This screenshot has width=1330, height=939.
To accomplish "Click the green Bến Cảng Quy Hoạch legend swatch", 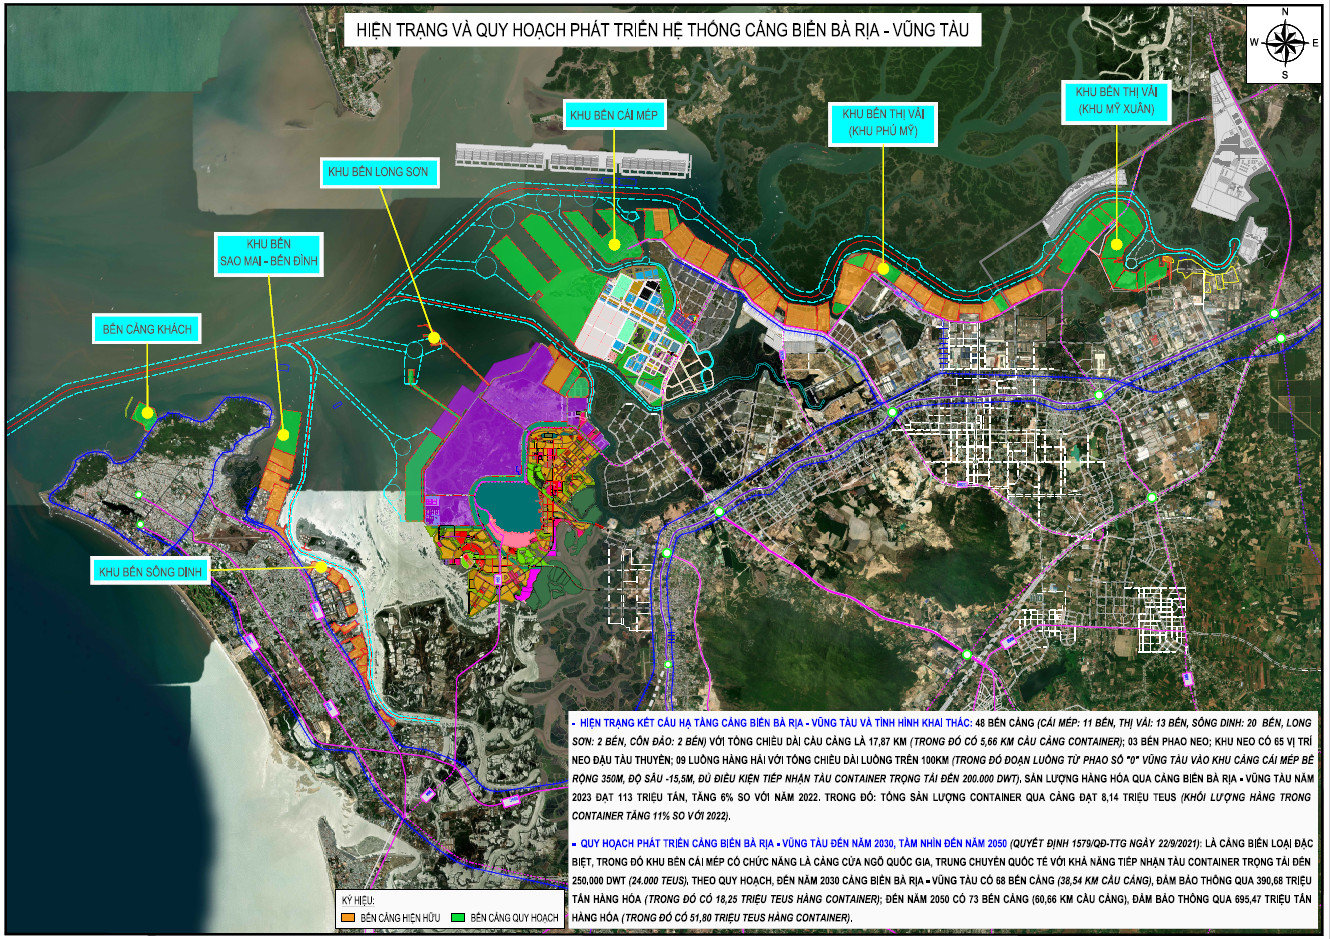I will [x=459, y=917].
